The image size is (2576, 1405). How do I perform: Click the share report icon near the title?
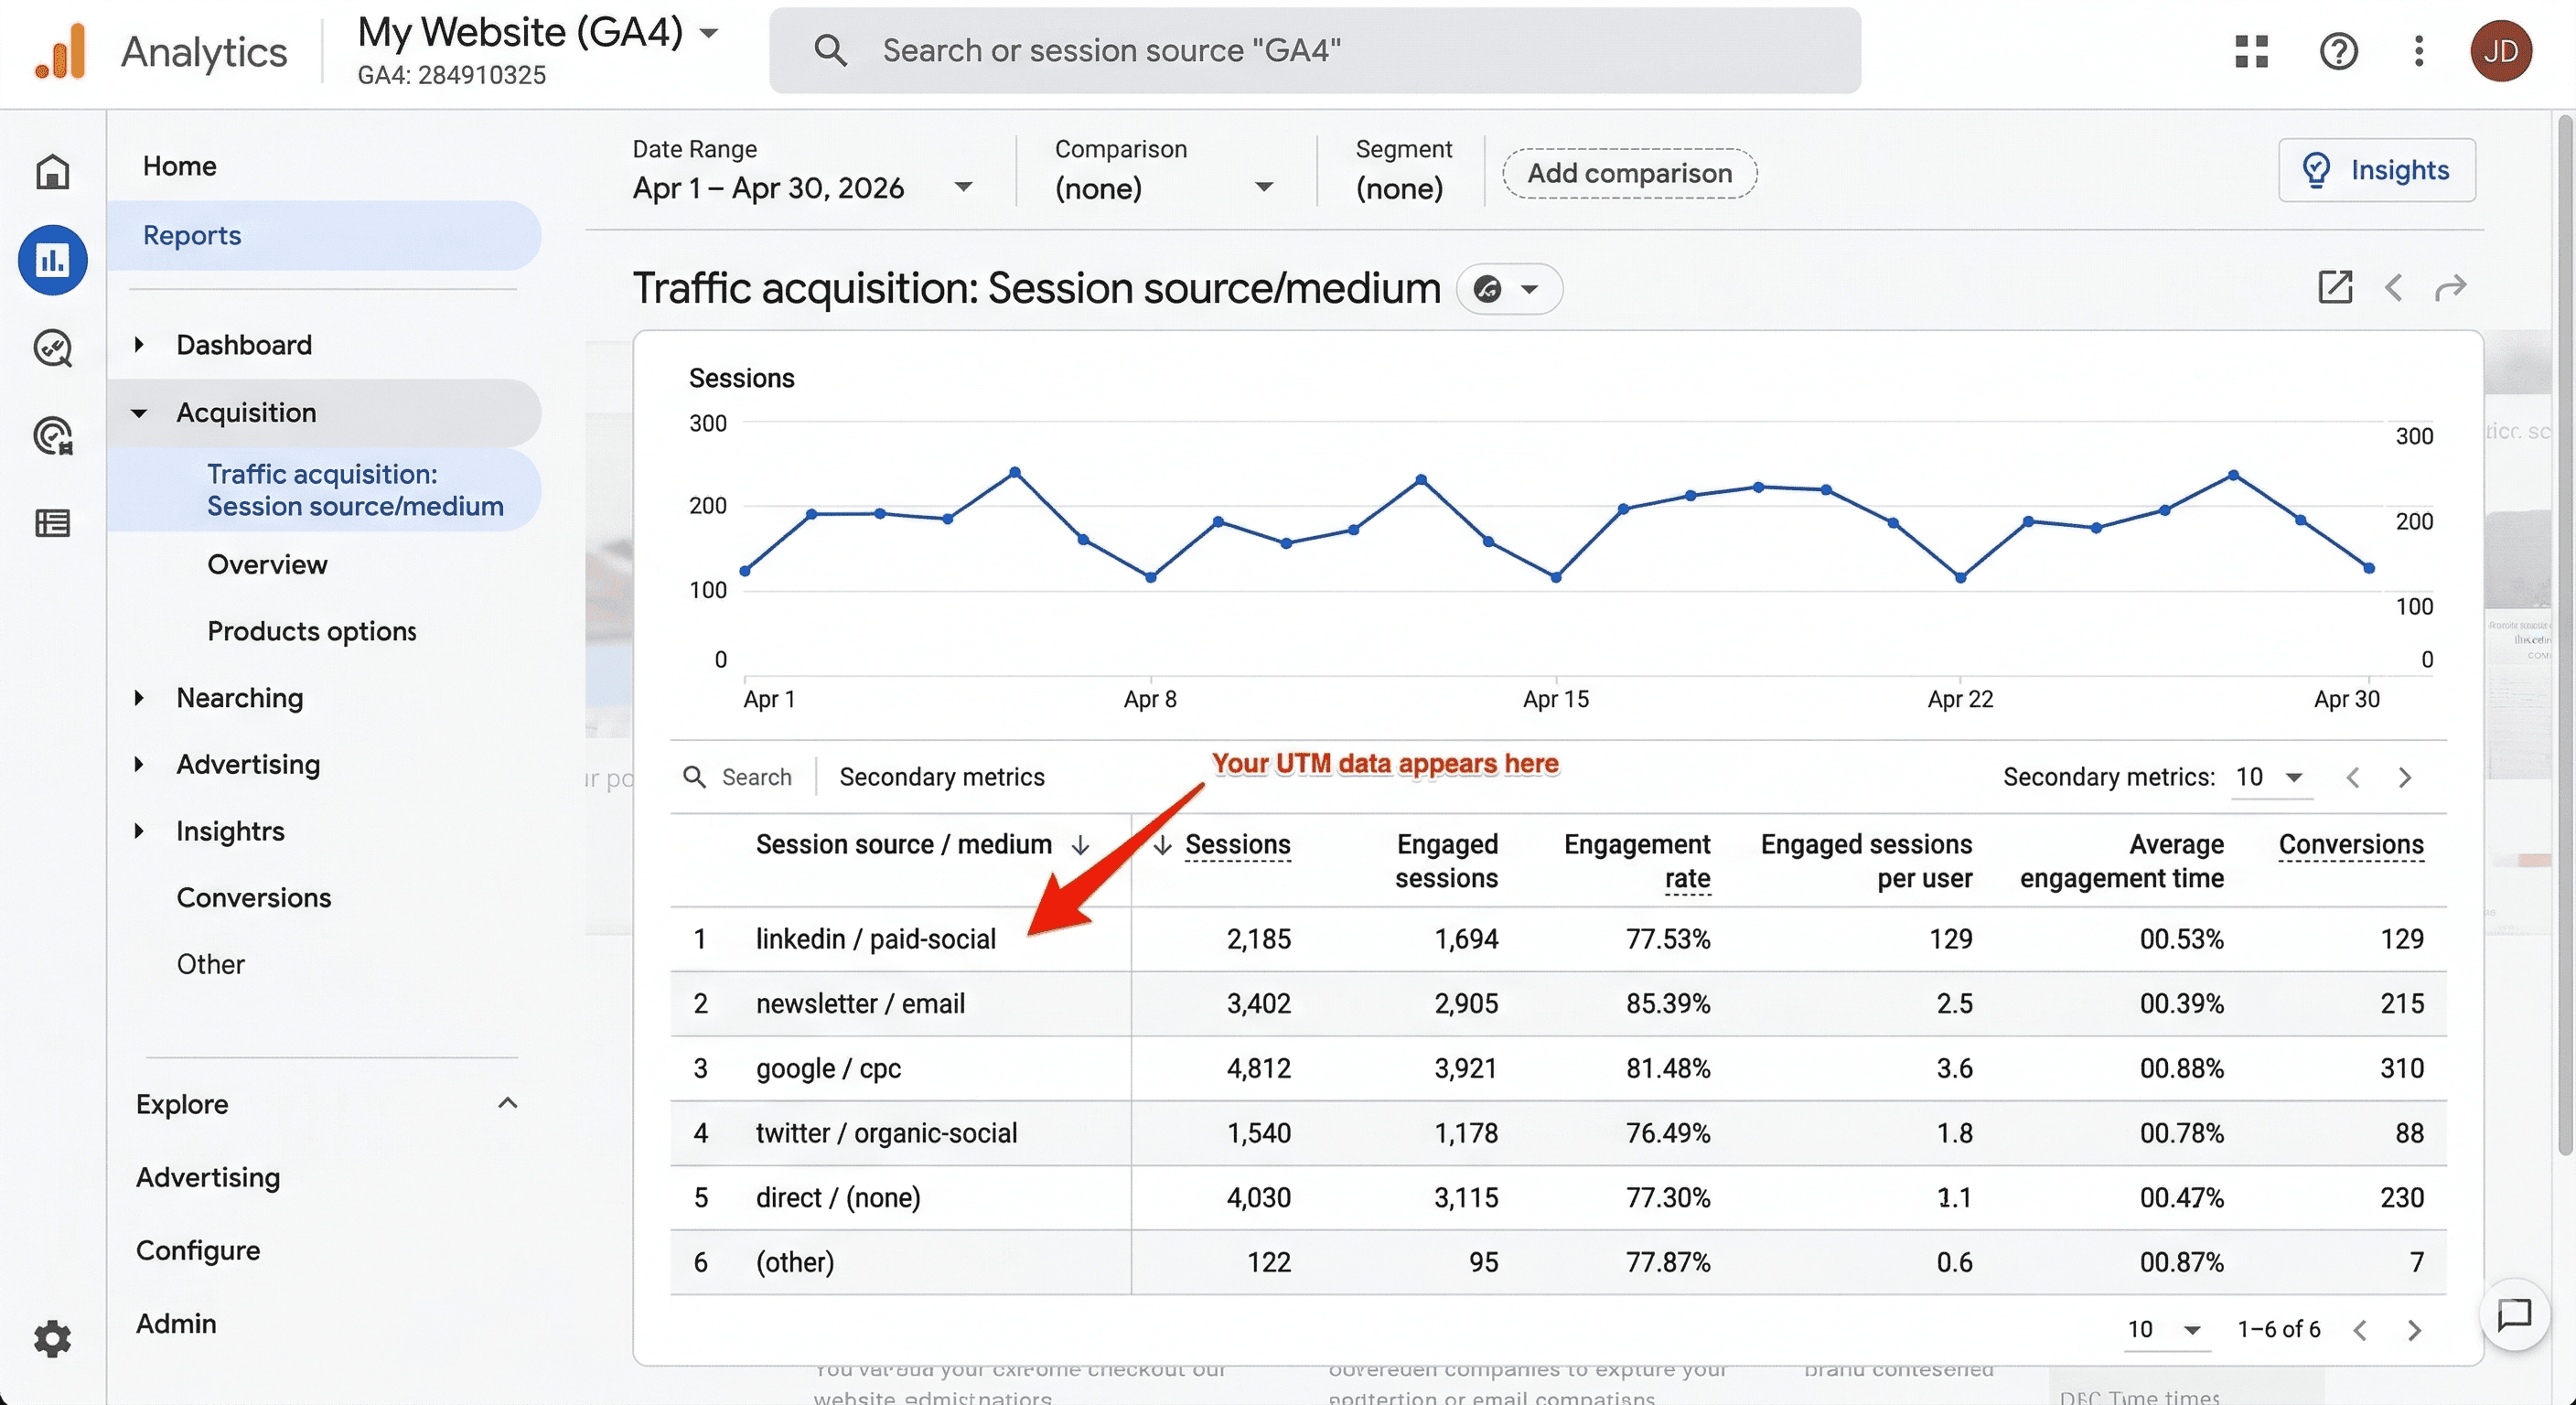coord(2335,288)
